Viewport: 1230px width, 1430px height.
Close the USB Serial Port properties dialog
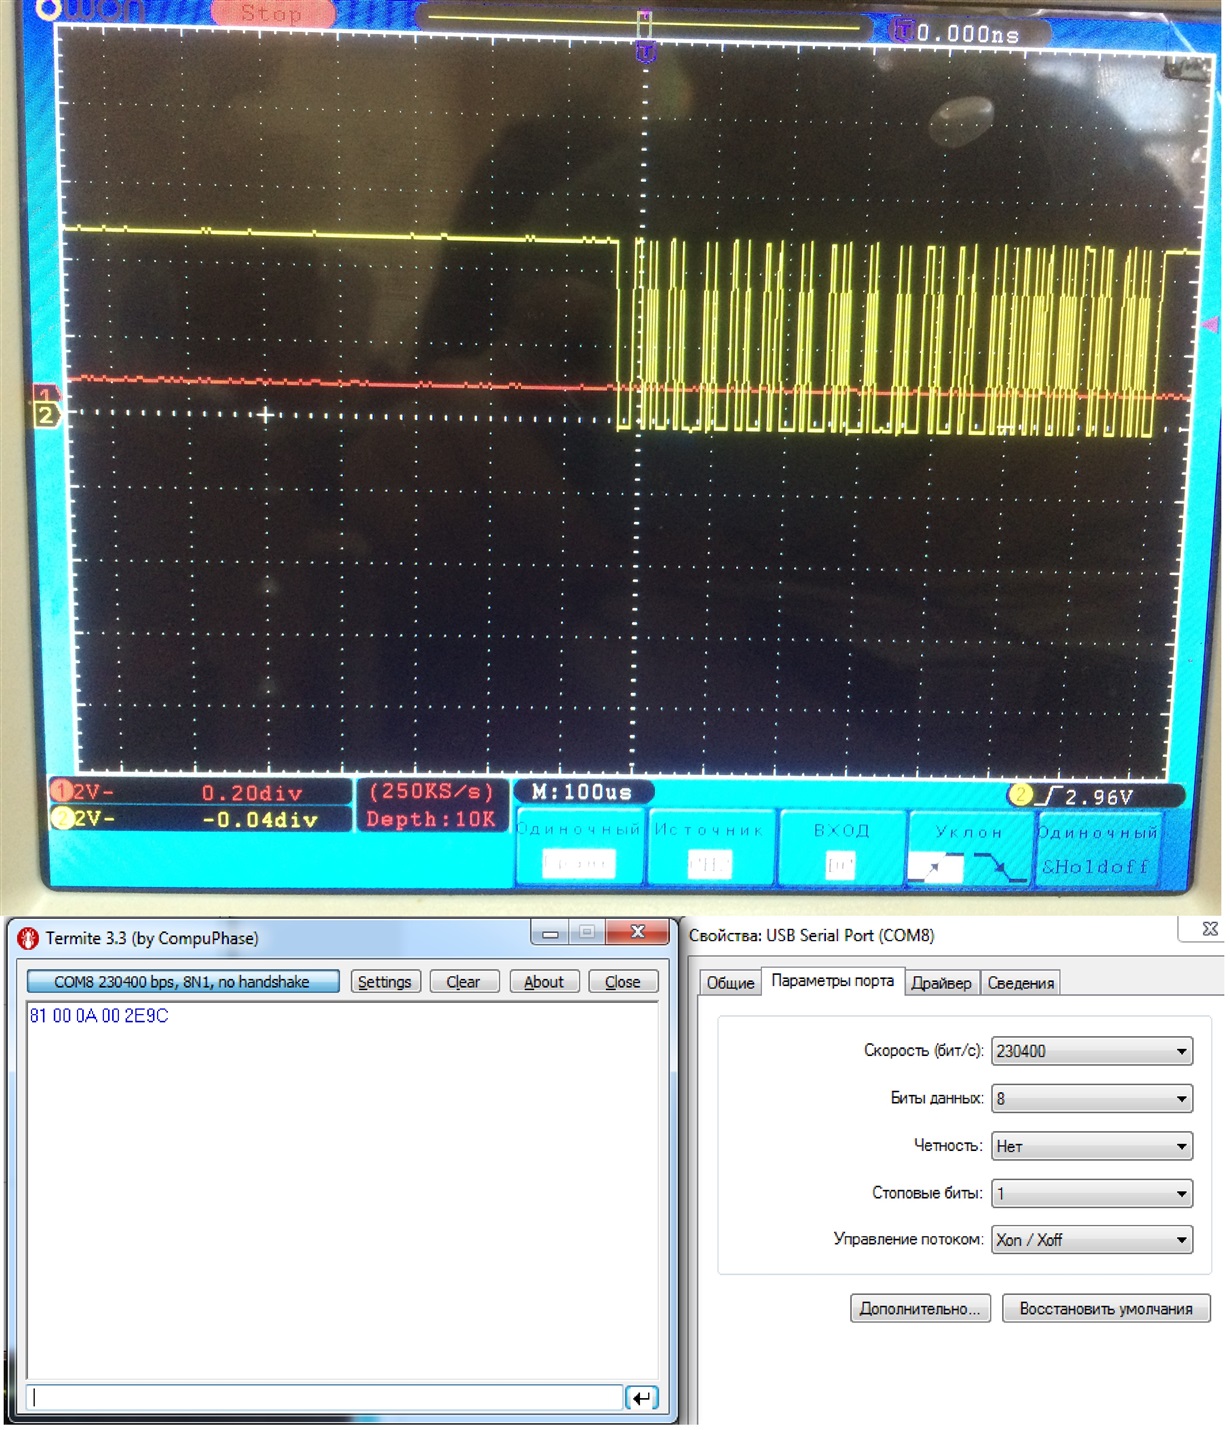click(x=1209, y=929)
